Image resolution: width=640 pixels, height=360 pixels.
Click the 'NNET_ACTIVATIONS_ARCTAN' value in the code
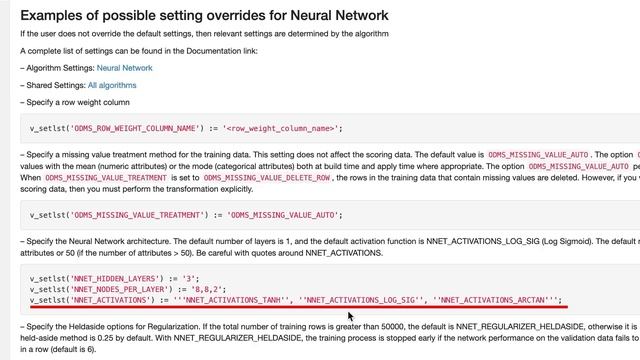[495, 300]
